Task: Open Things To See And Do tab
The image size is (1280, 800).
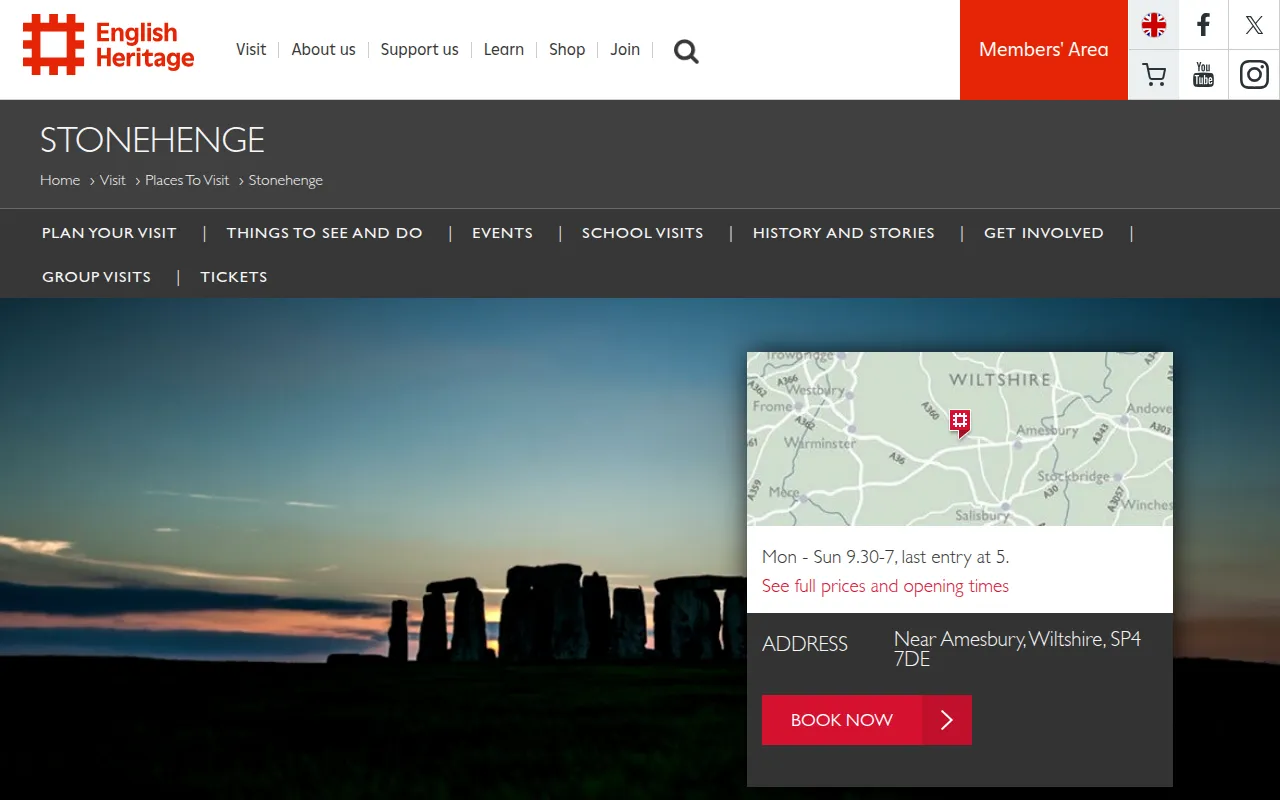Action: [x=324, y=233]
